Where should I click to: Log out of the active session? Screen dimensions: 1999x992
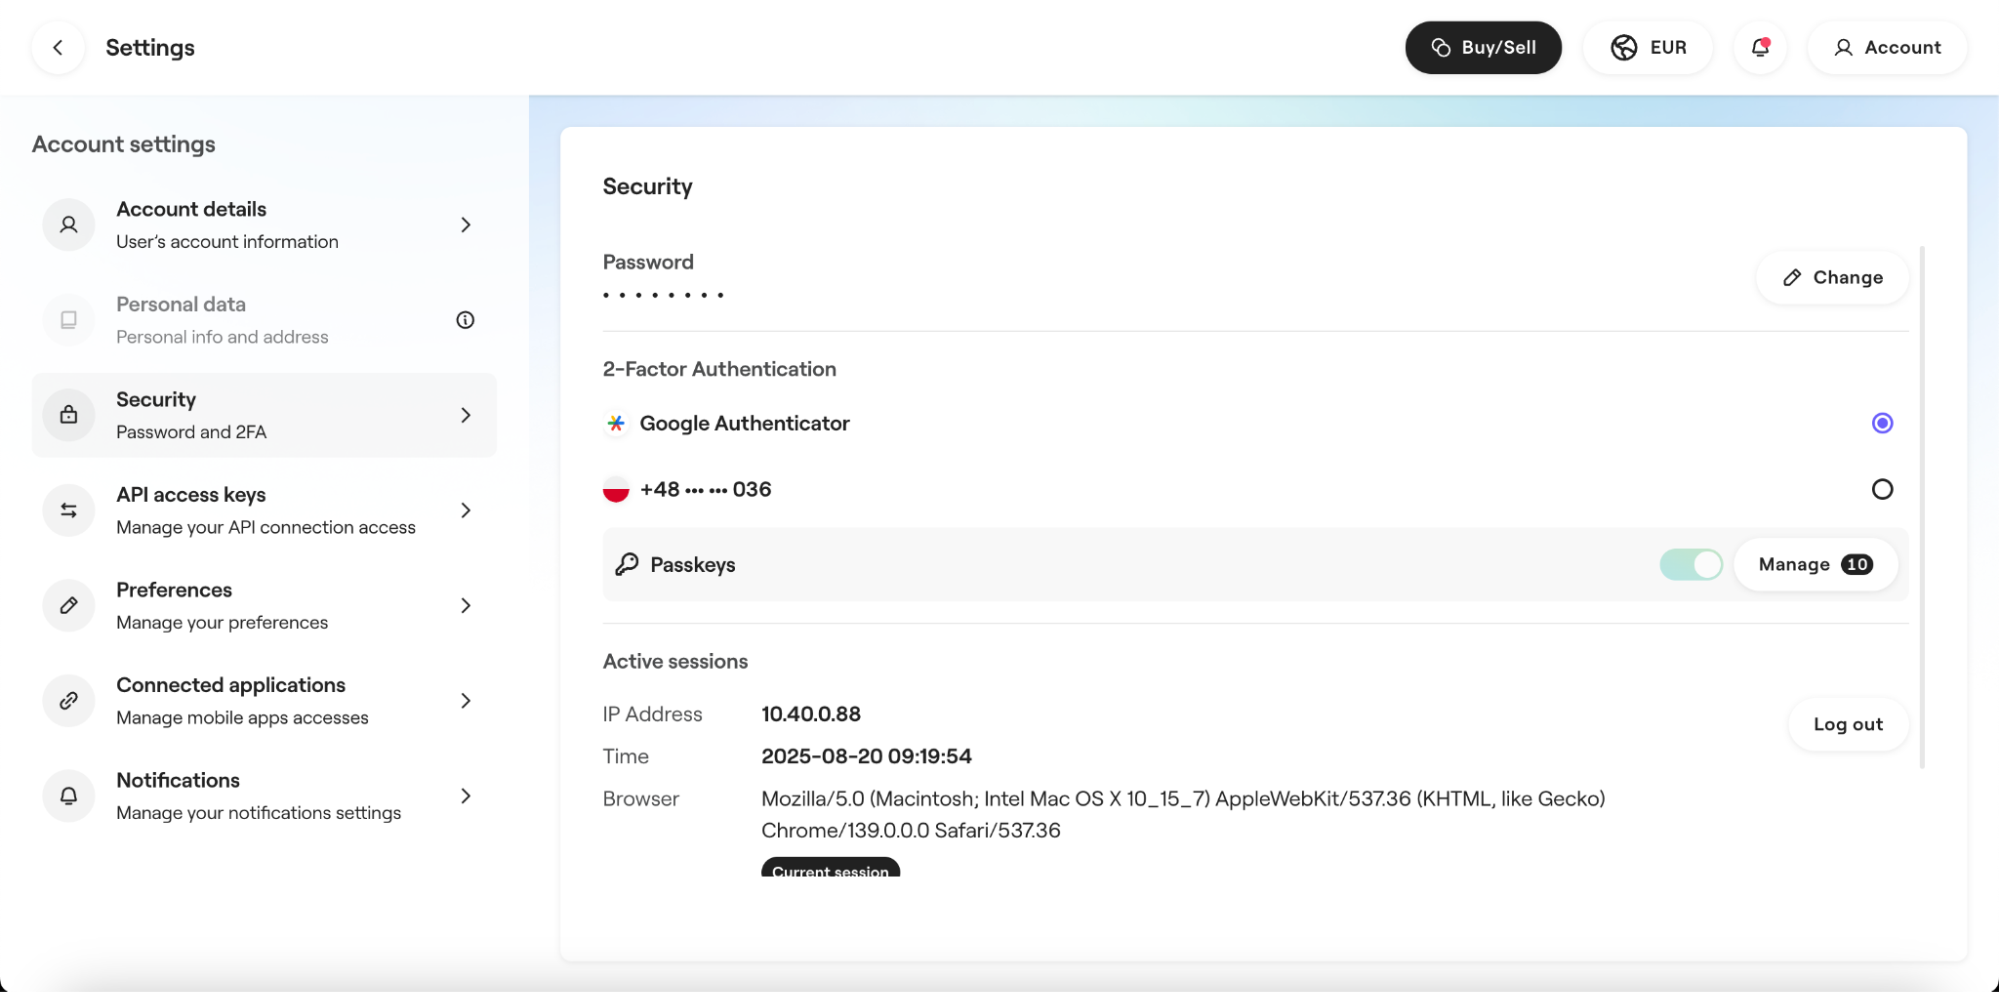1847,724
